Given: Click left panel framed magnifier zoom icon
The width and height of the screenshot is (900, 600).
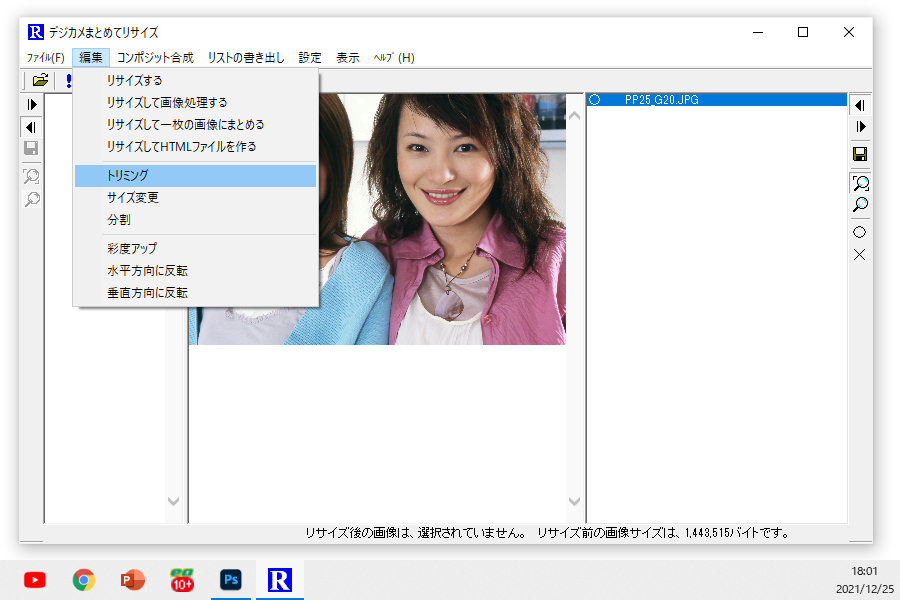Looking at the screenshot, I should pos(32,176).
